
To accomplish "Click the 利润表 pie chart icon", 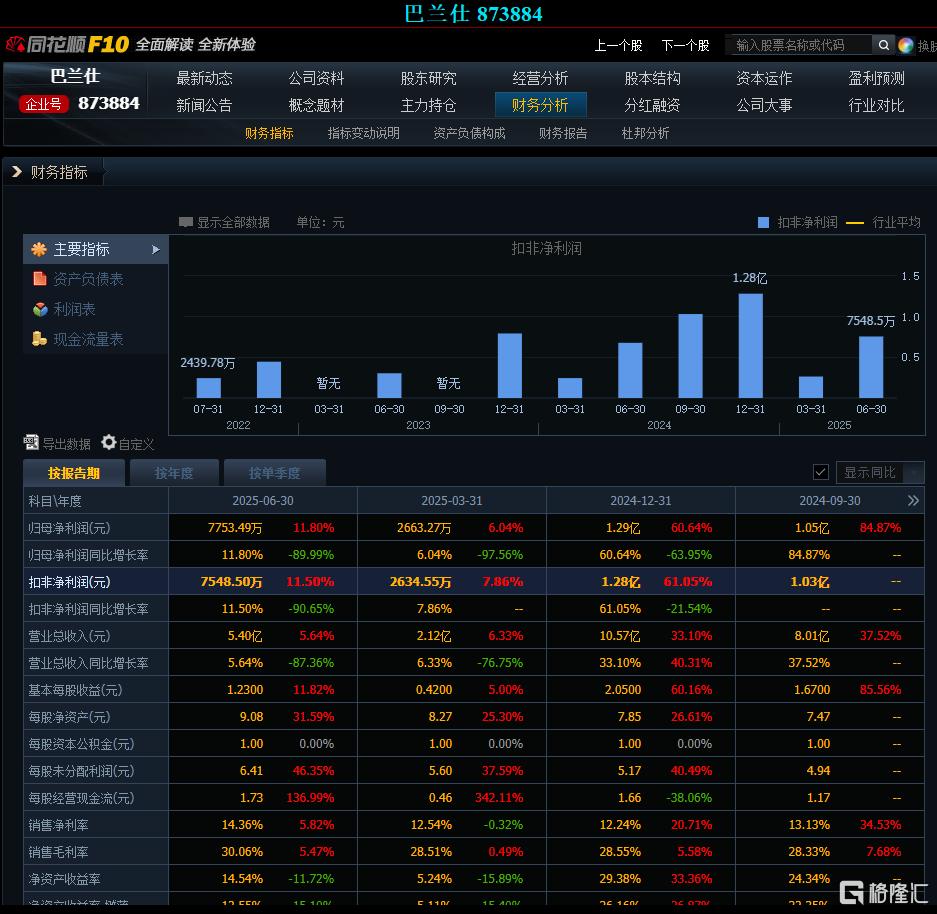I will coord(39,309).
